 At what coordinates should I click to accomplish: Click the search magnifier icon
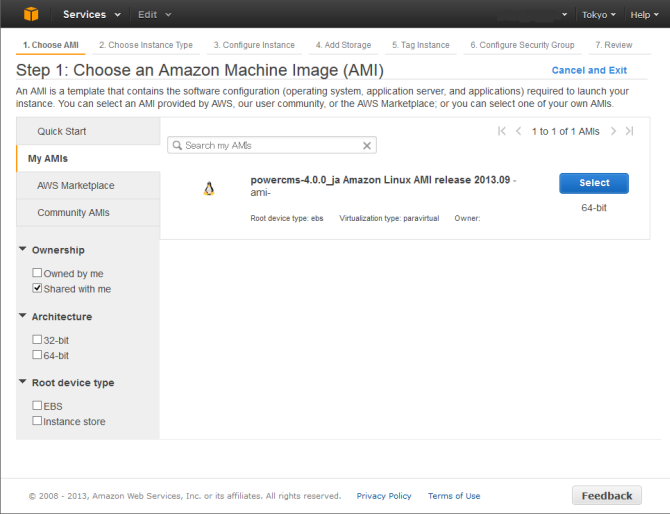point(177,145)
